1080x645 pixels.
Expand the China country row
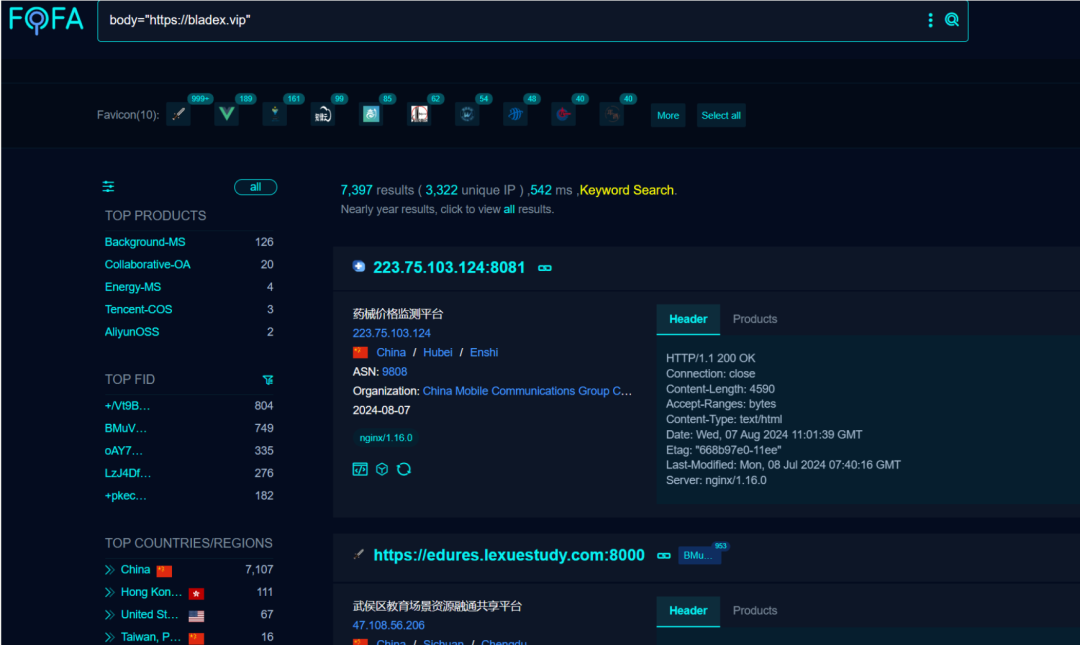[x=110, y=570]
